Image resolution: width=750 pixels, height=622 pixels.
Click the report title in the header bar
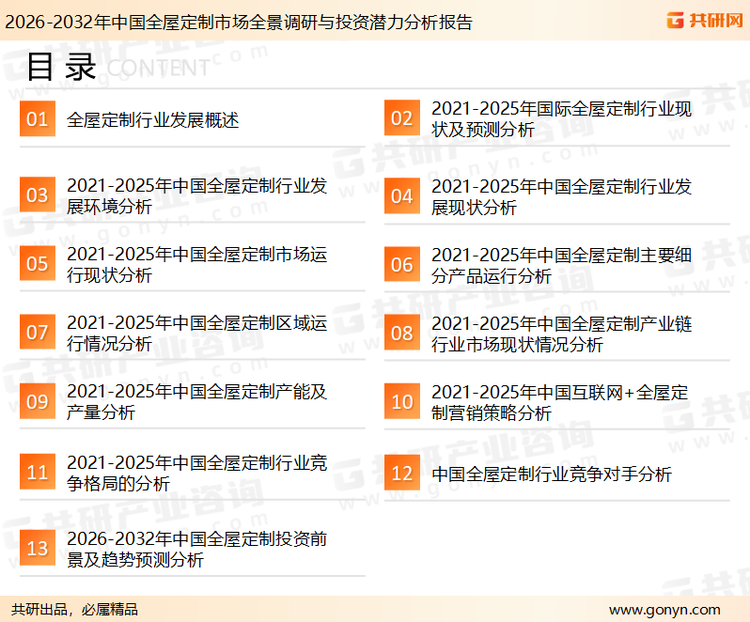coord(238,22)
